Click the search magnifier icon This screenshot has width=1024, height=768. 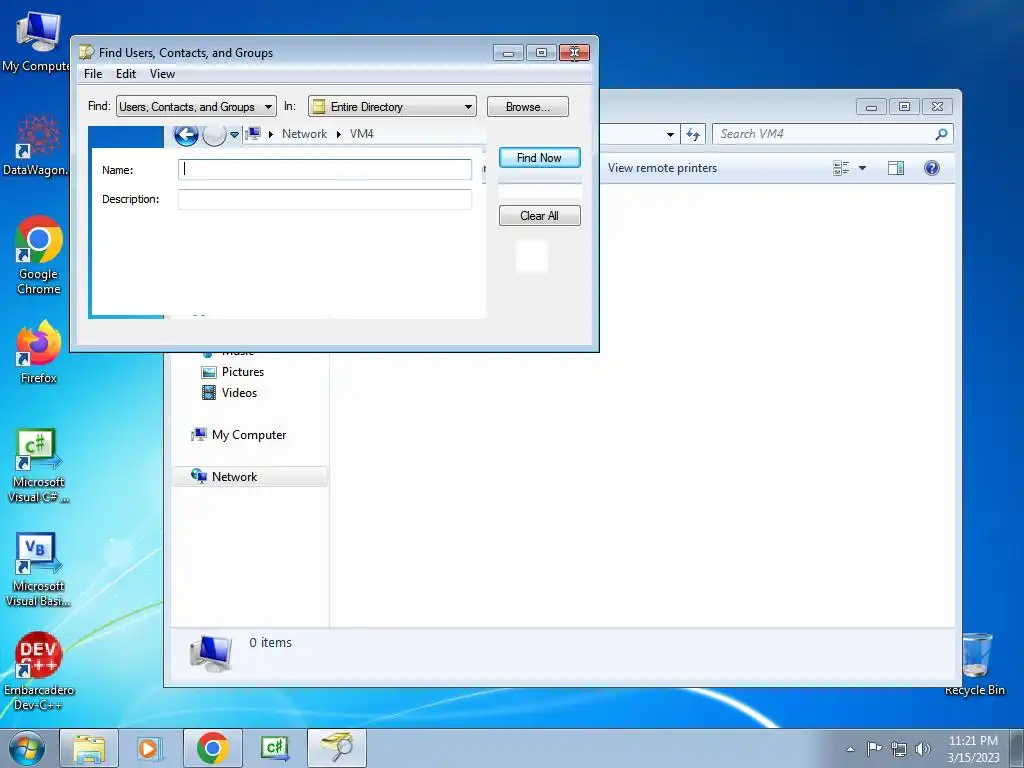pyautogui.click(x=941, y=134)
